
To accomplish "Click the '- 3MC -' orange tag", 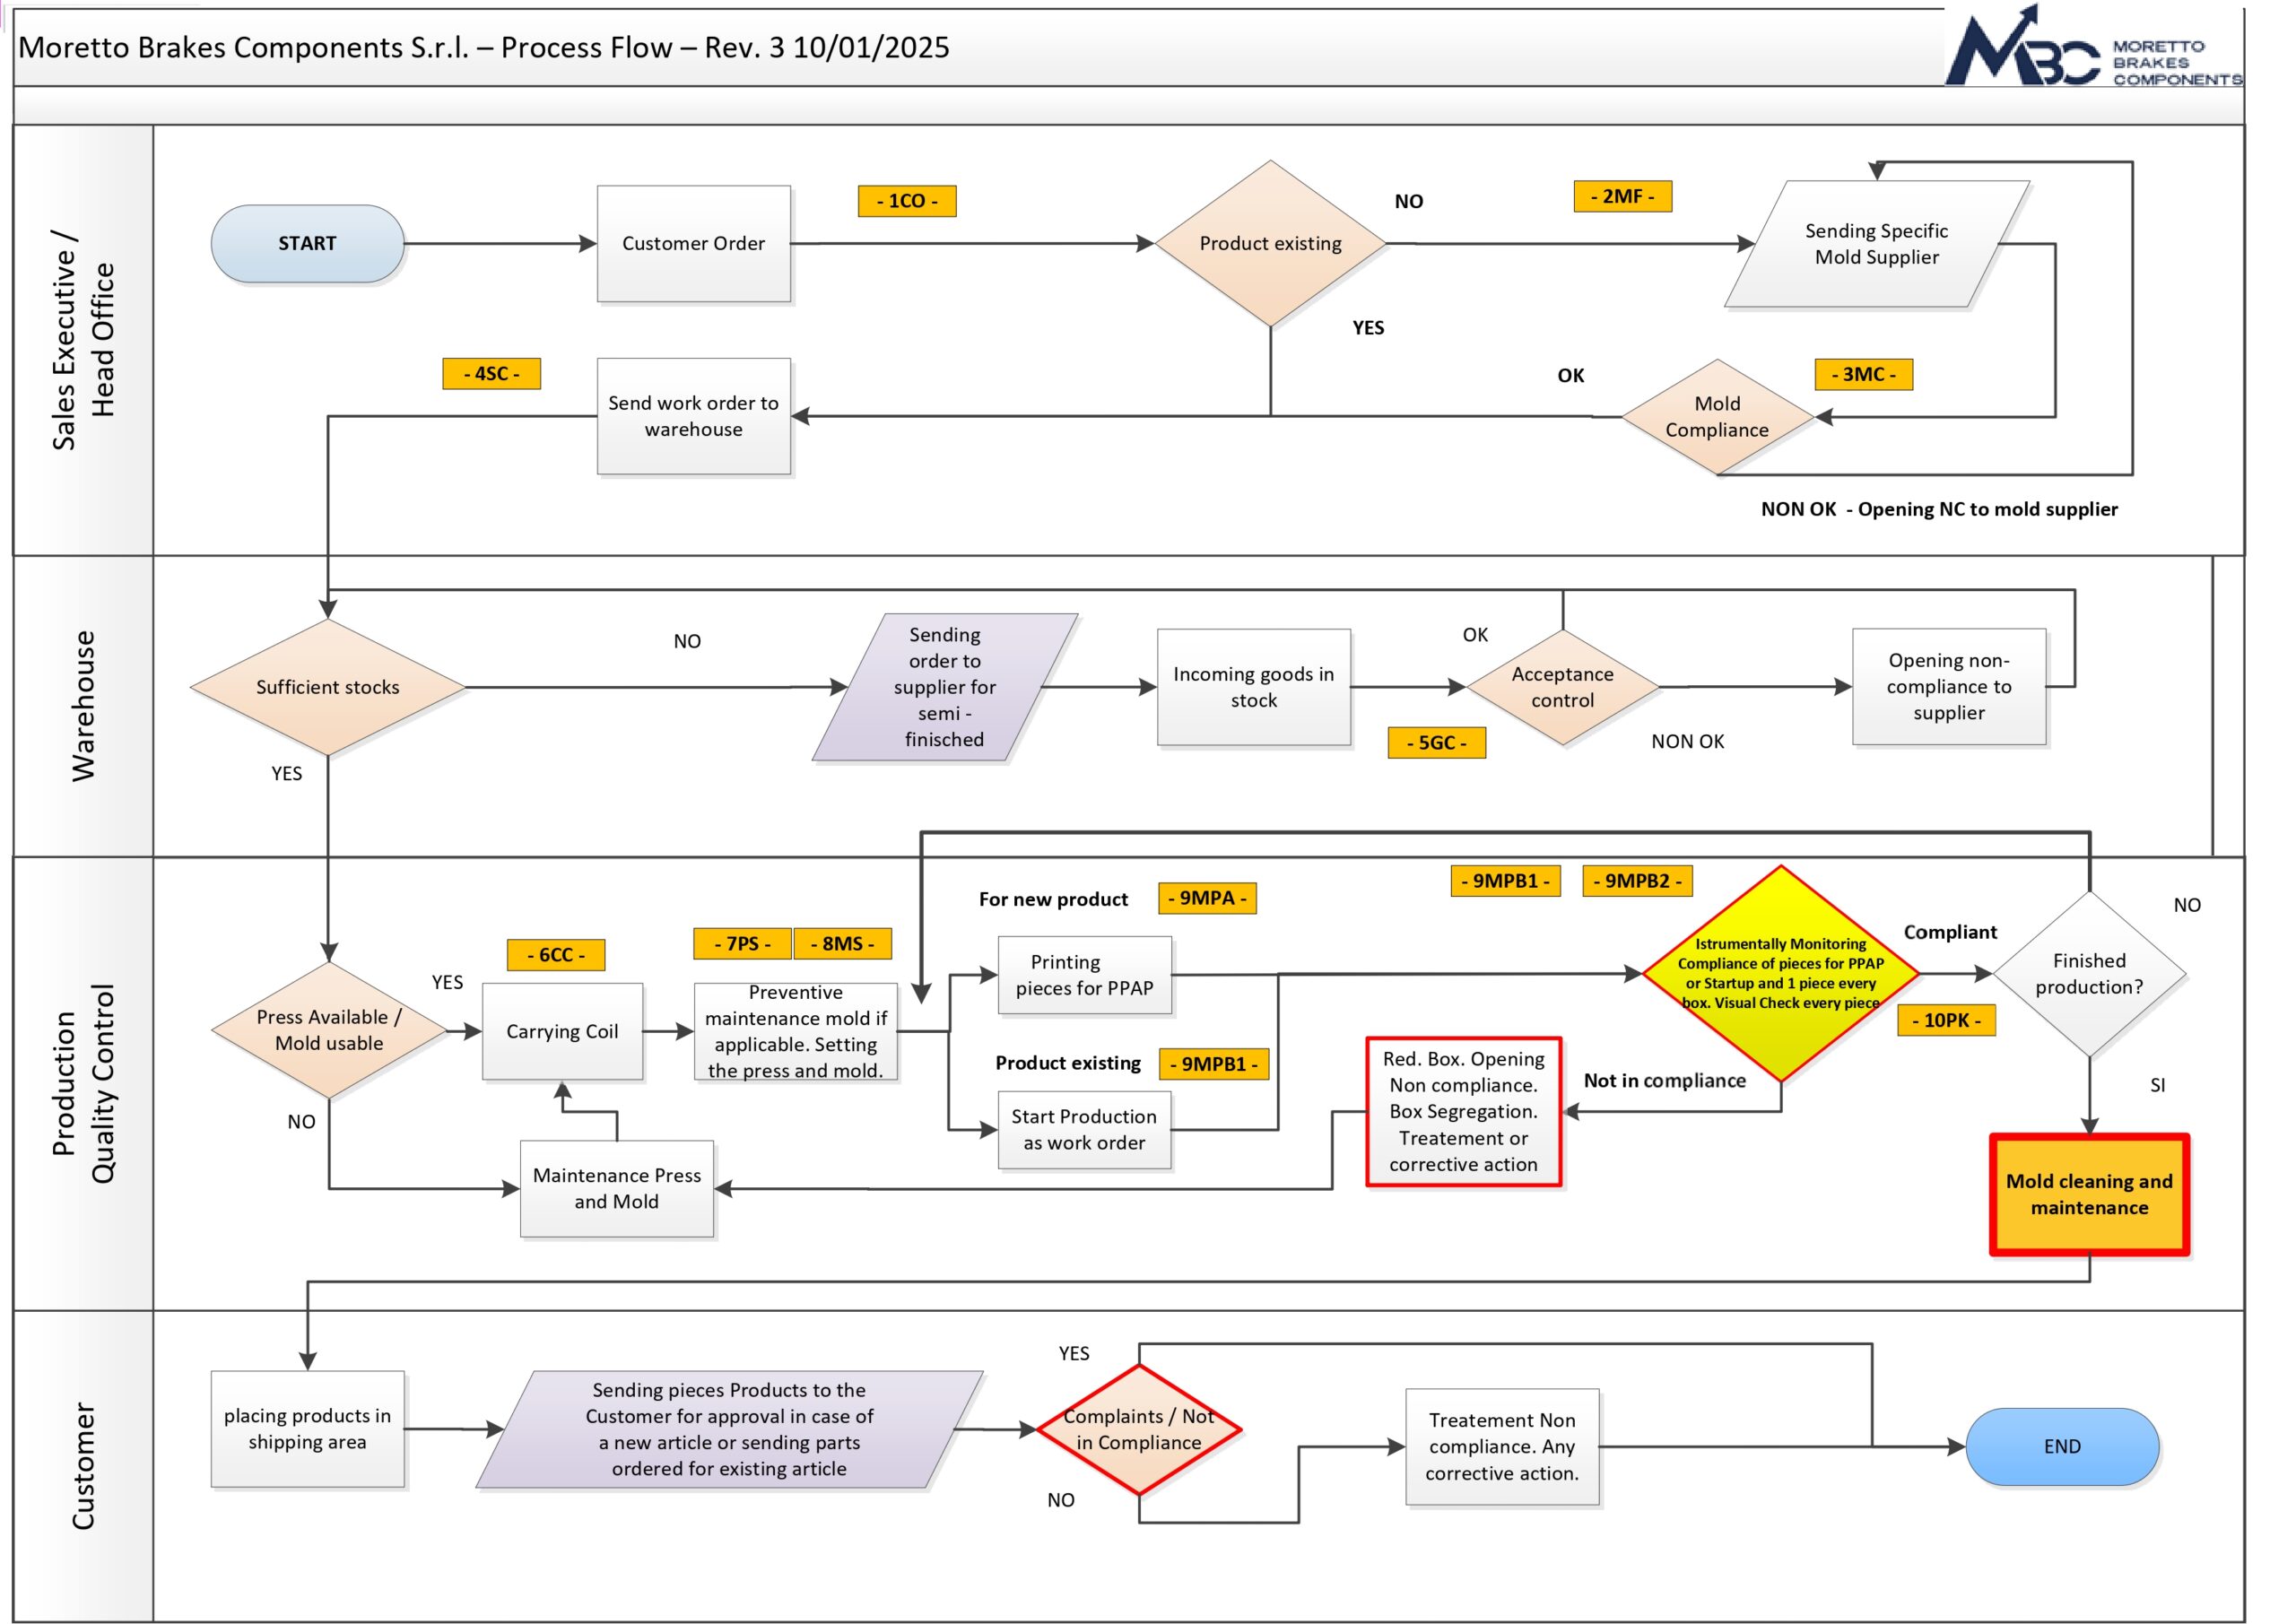I will click(x=1863, y=374).
